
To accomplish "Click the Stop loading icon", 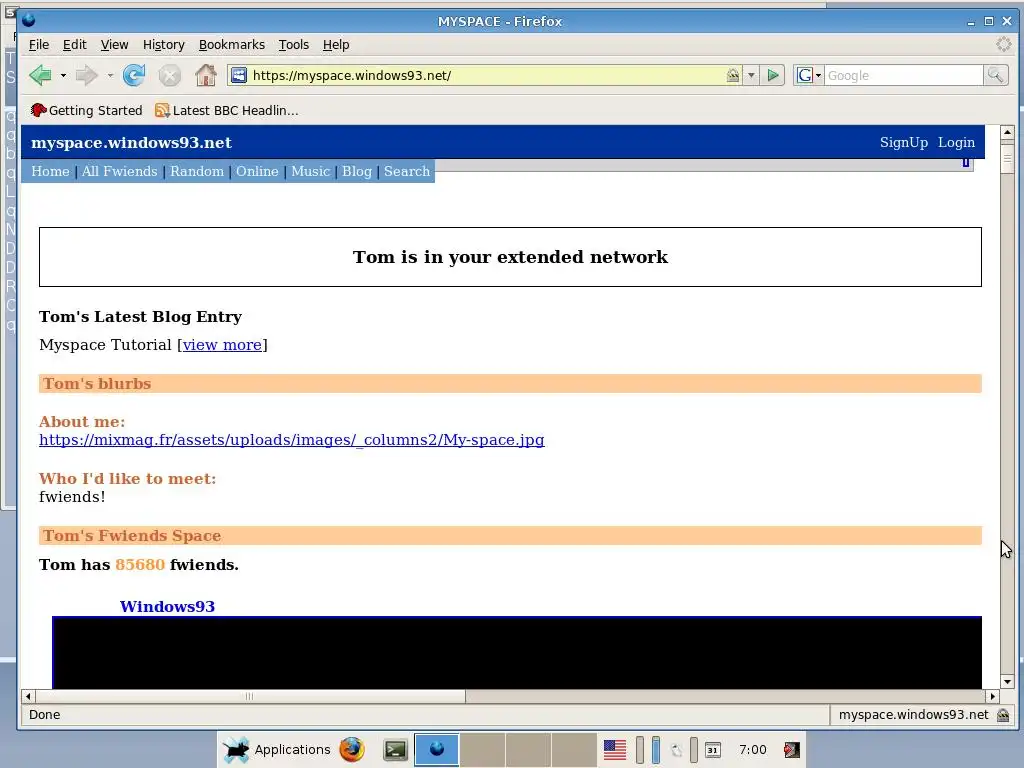I will (169, 76).
